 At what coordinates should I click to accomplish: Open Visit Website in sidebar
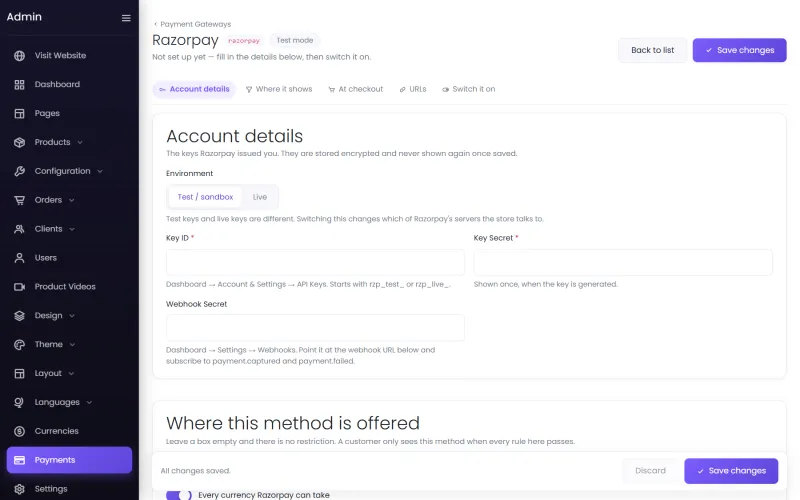tap(60, 56)
